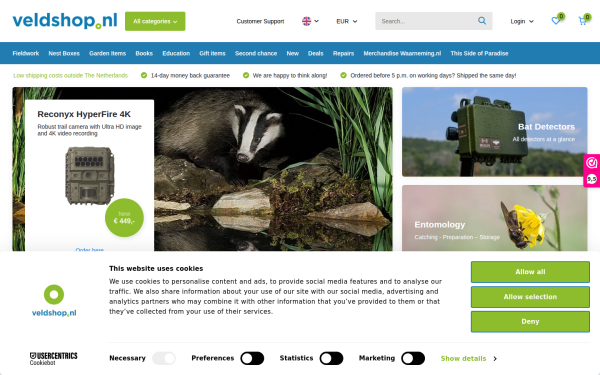Open the EUR currency dropdown
600x375 pixels.
[347, 21]
